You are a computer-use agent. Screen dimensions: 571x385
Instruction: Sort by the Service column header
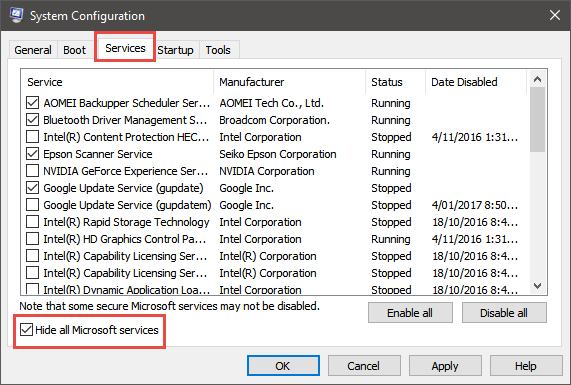[117, 82]
